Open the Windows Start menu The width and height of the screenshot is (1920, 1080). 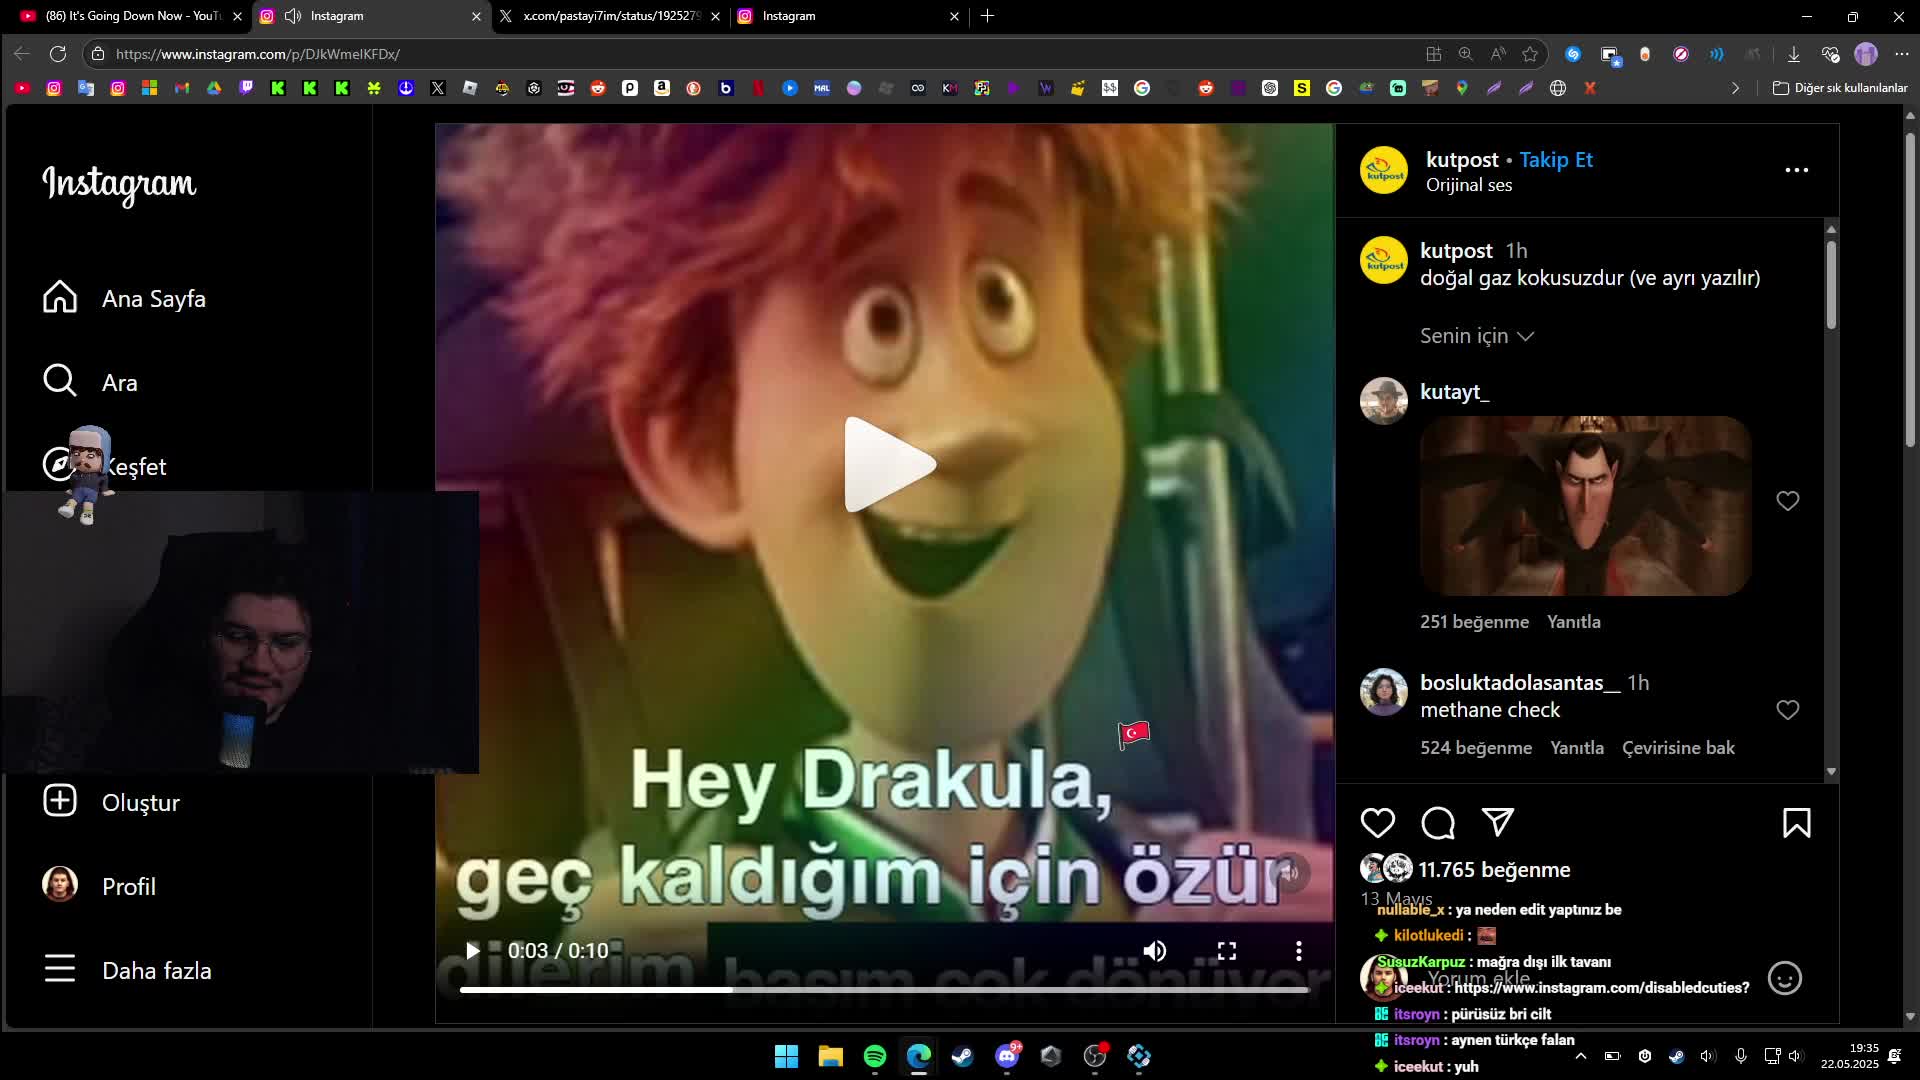(x=786, y=1056)
